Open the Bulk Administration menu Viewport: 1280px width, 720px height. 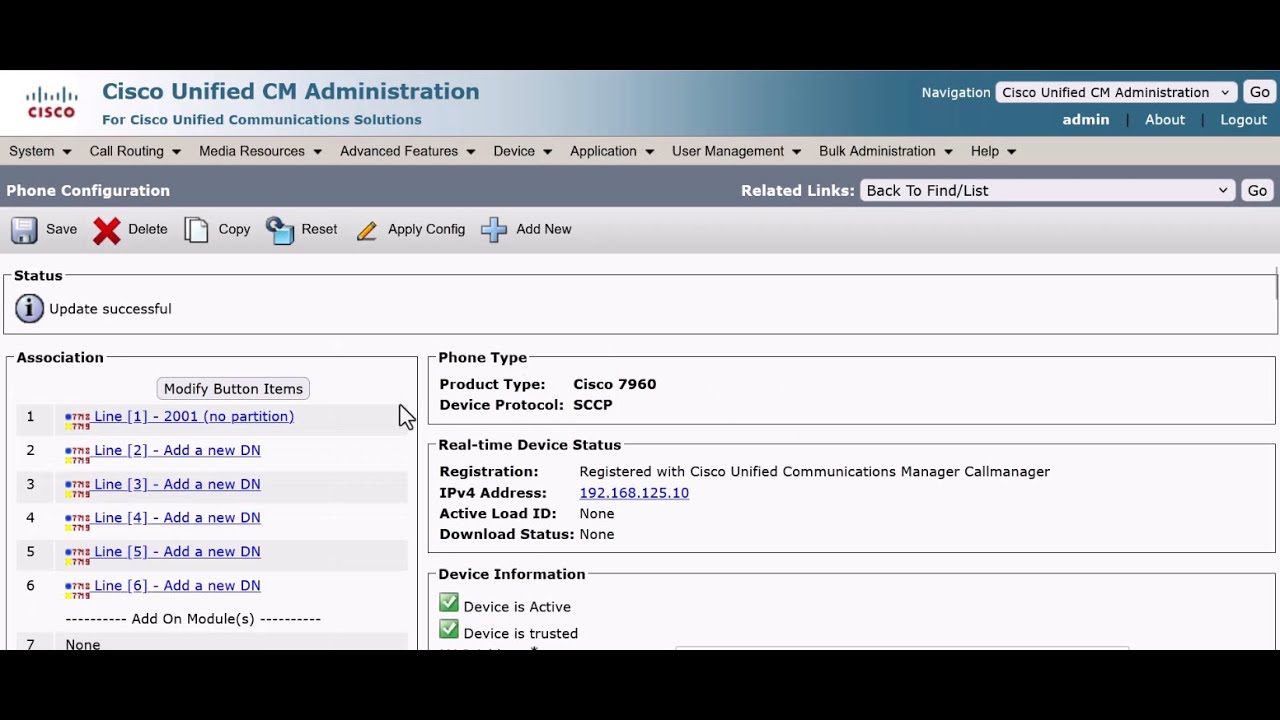[x=886, y=151]
